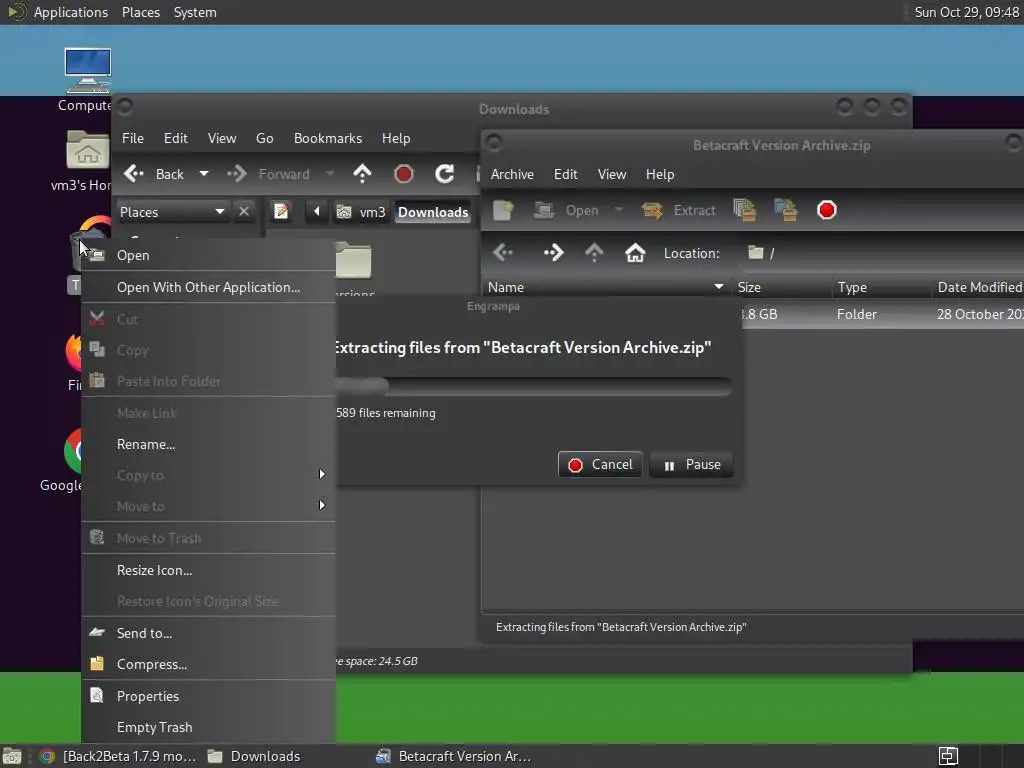Choose Empty Trash in context menu
This screenshot has height=768, width=1024.
coord(209,727)
